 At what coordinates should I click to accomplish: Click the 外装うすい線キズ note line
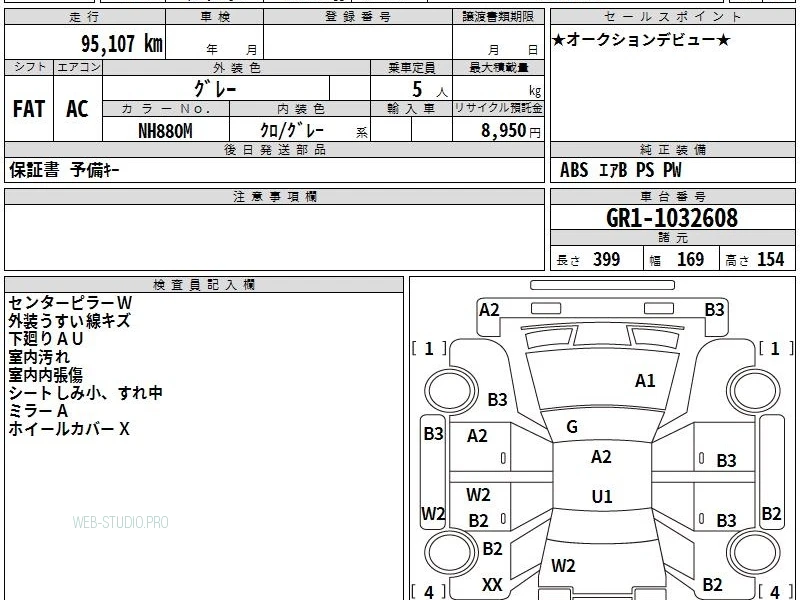click(x=69, y=321)
